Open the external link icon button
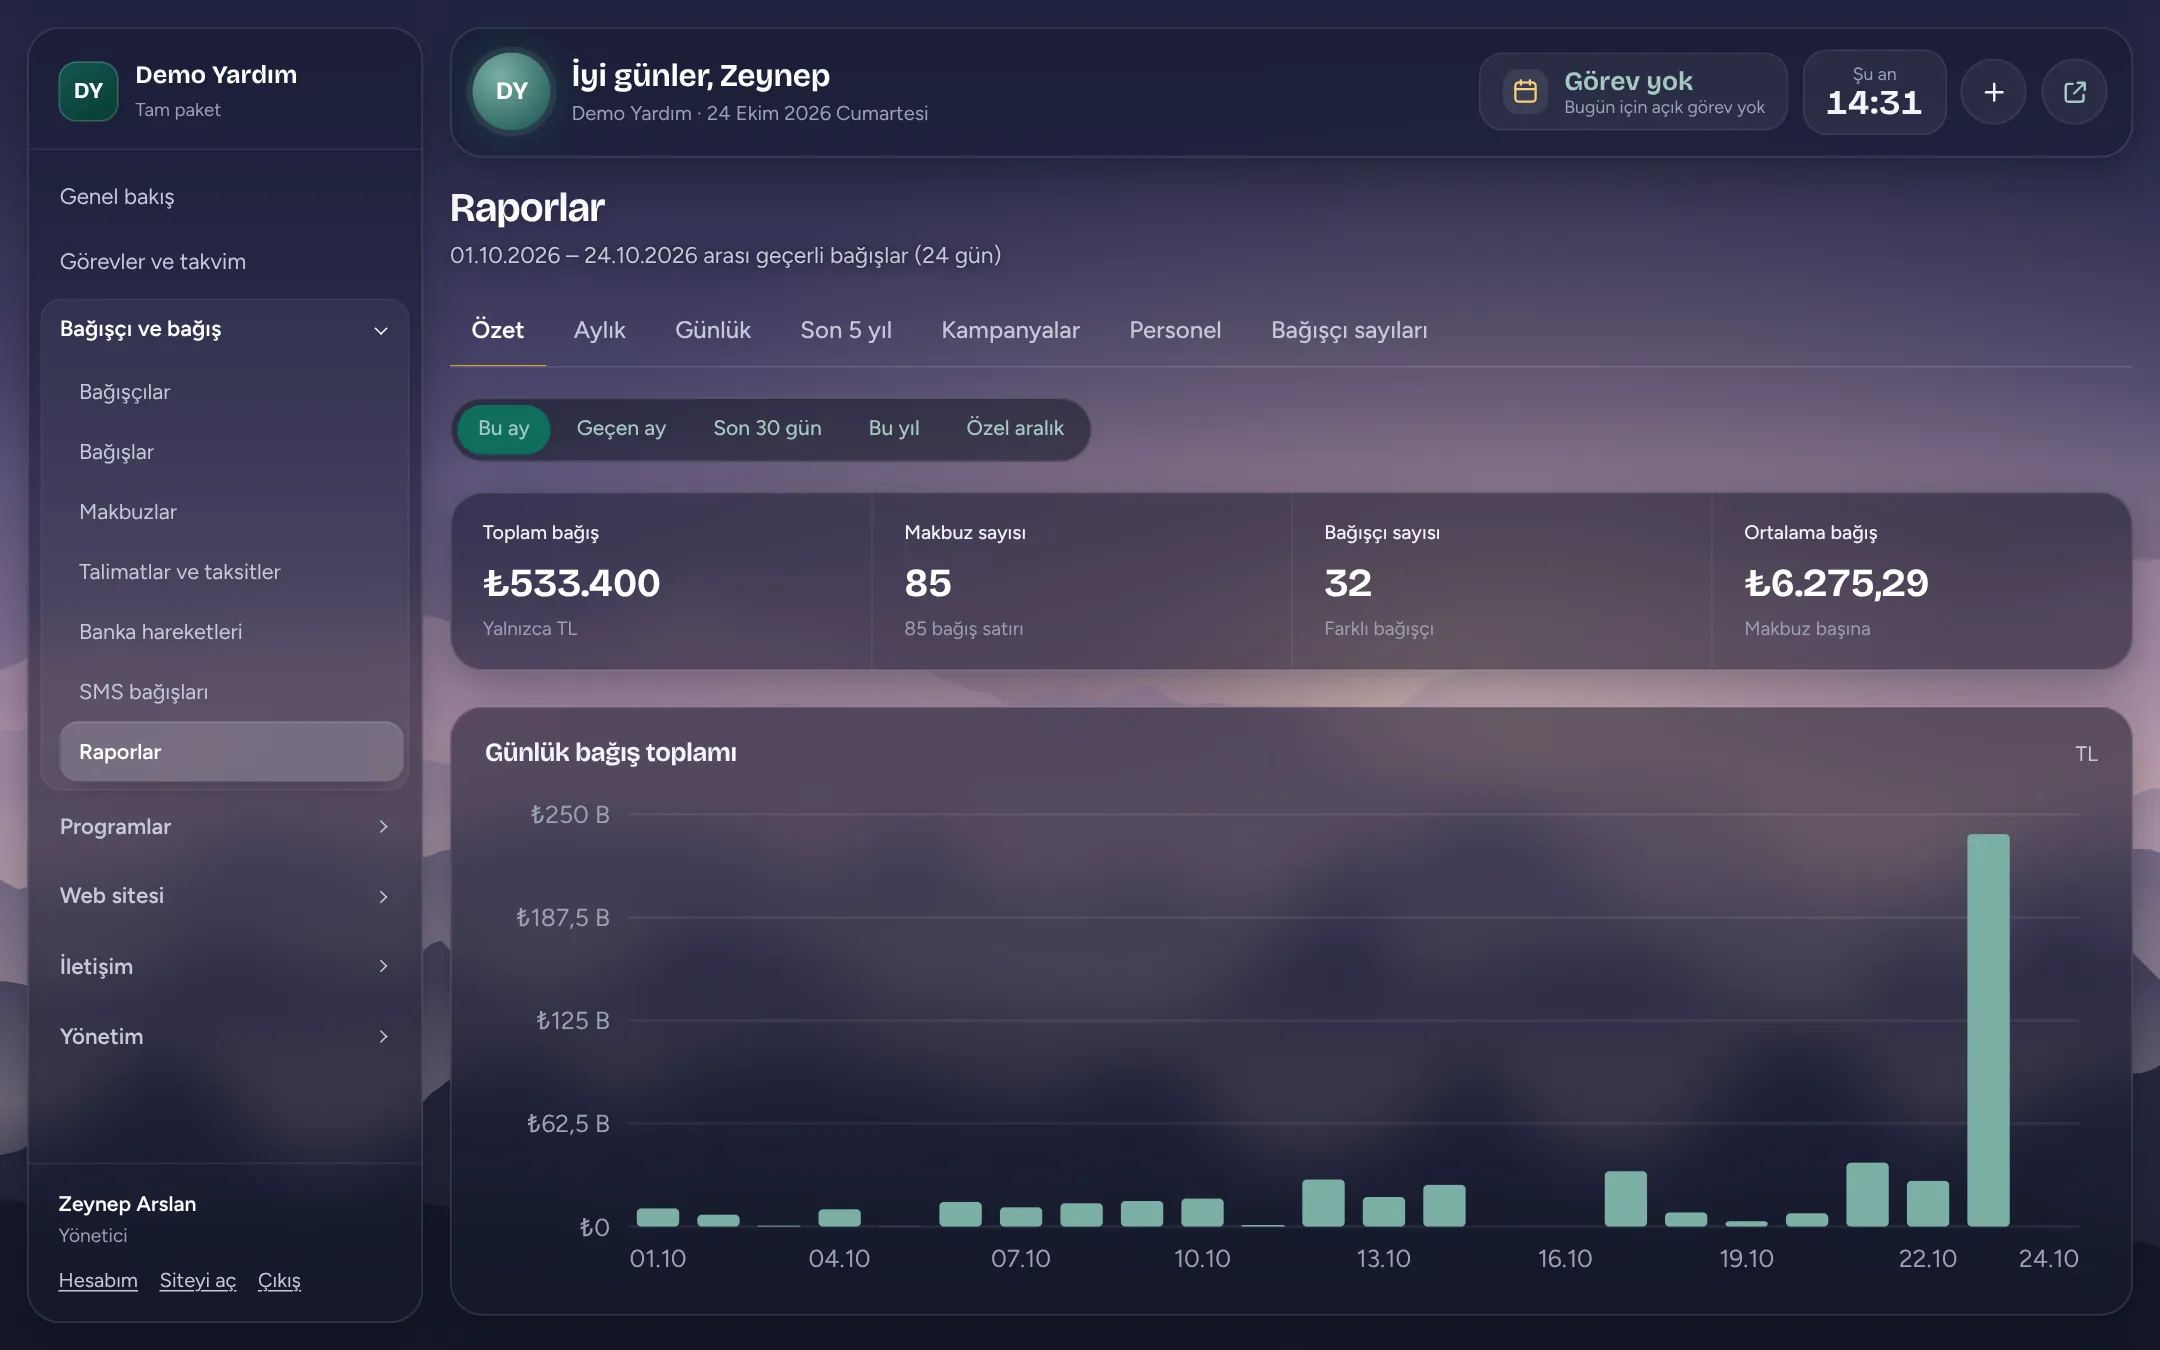2160x1350 pixels. coord(2074,92)
